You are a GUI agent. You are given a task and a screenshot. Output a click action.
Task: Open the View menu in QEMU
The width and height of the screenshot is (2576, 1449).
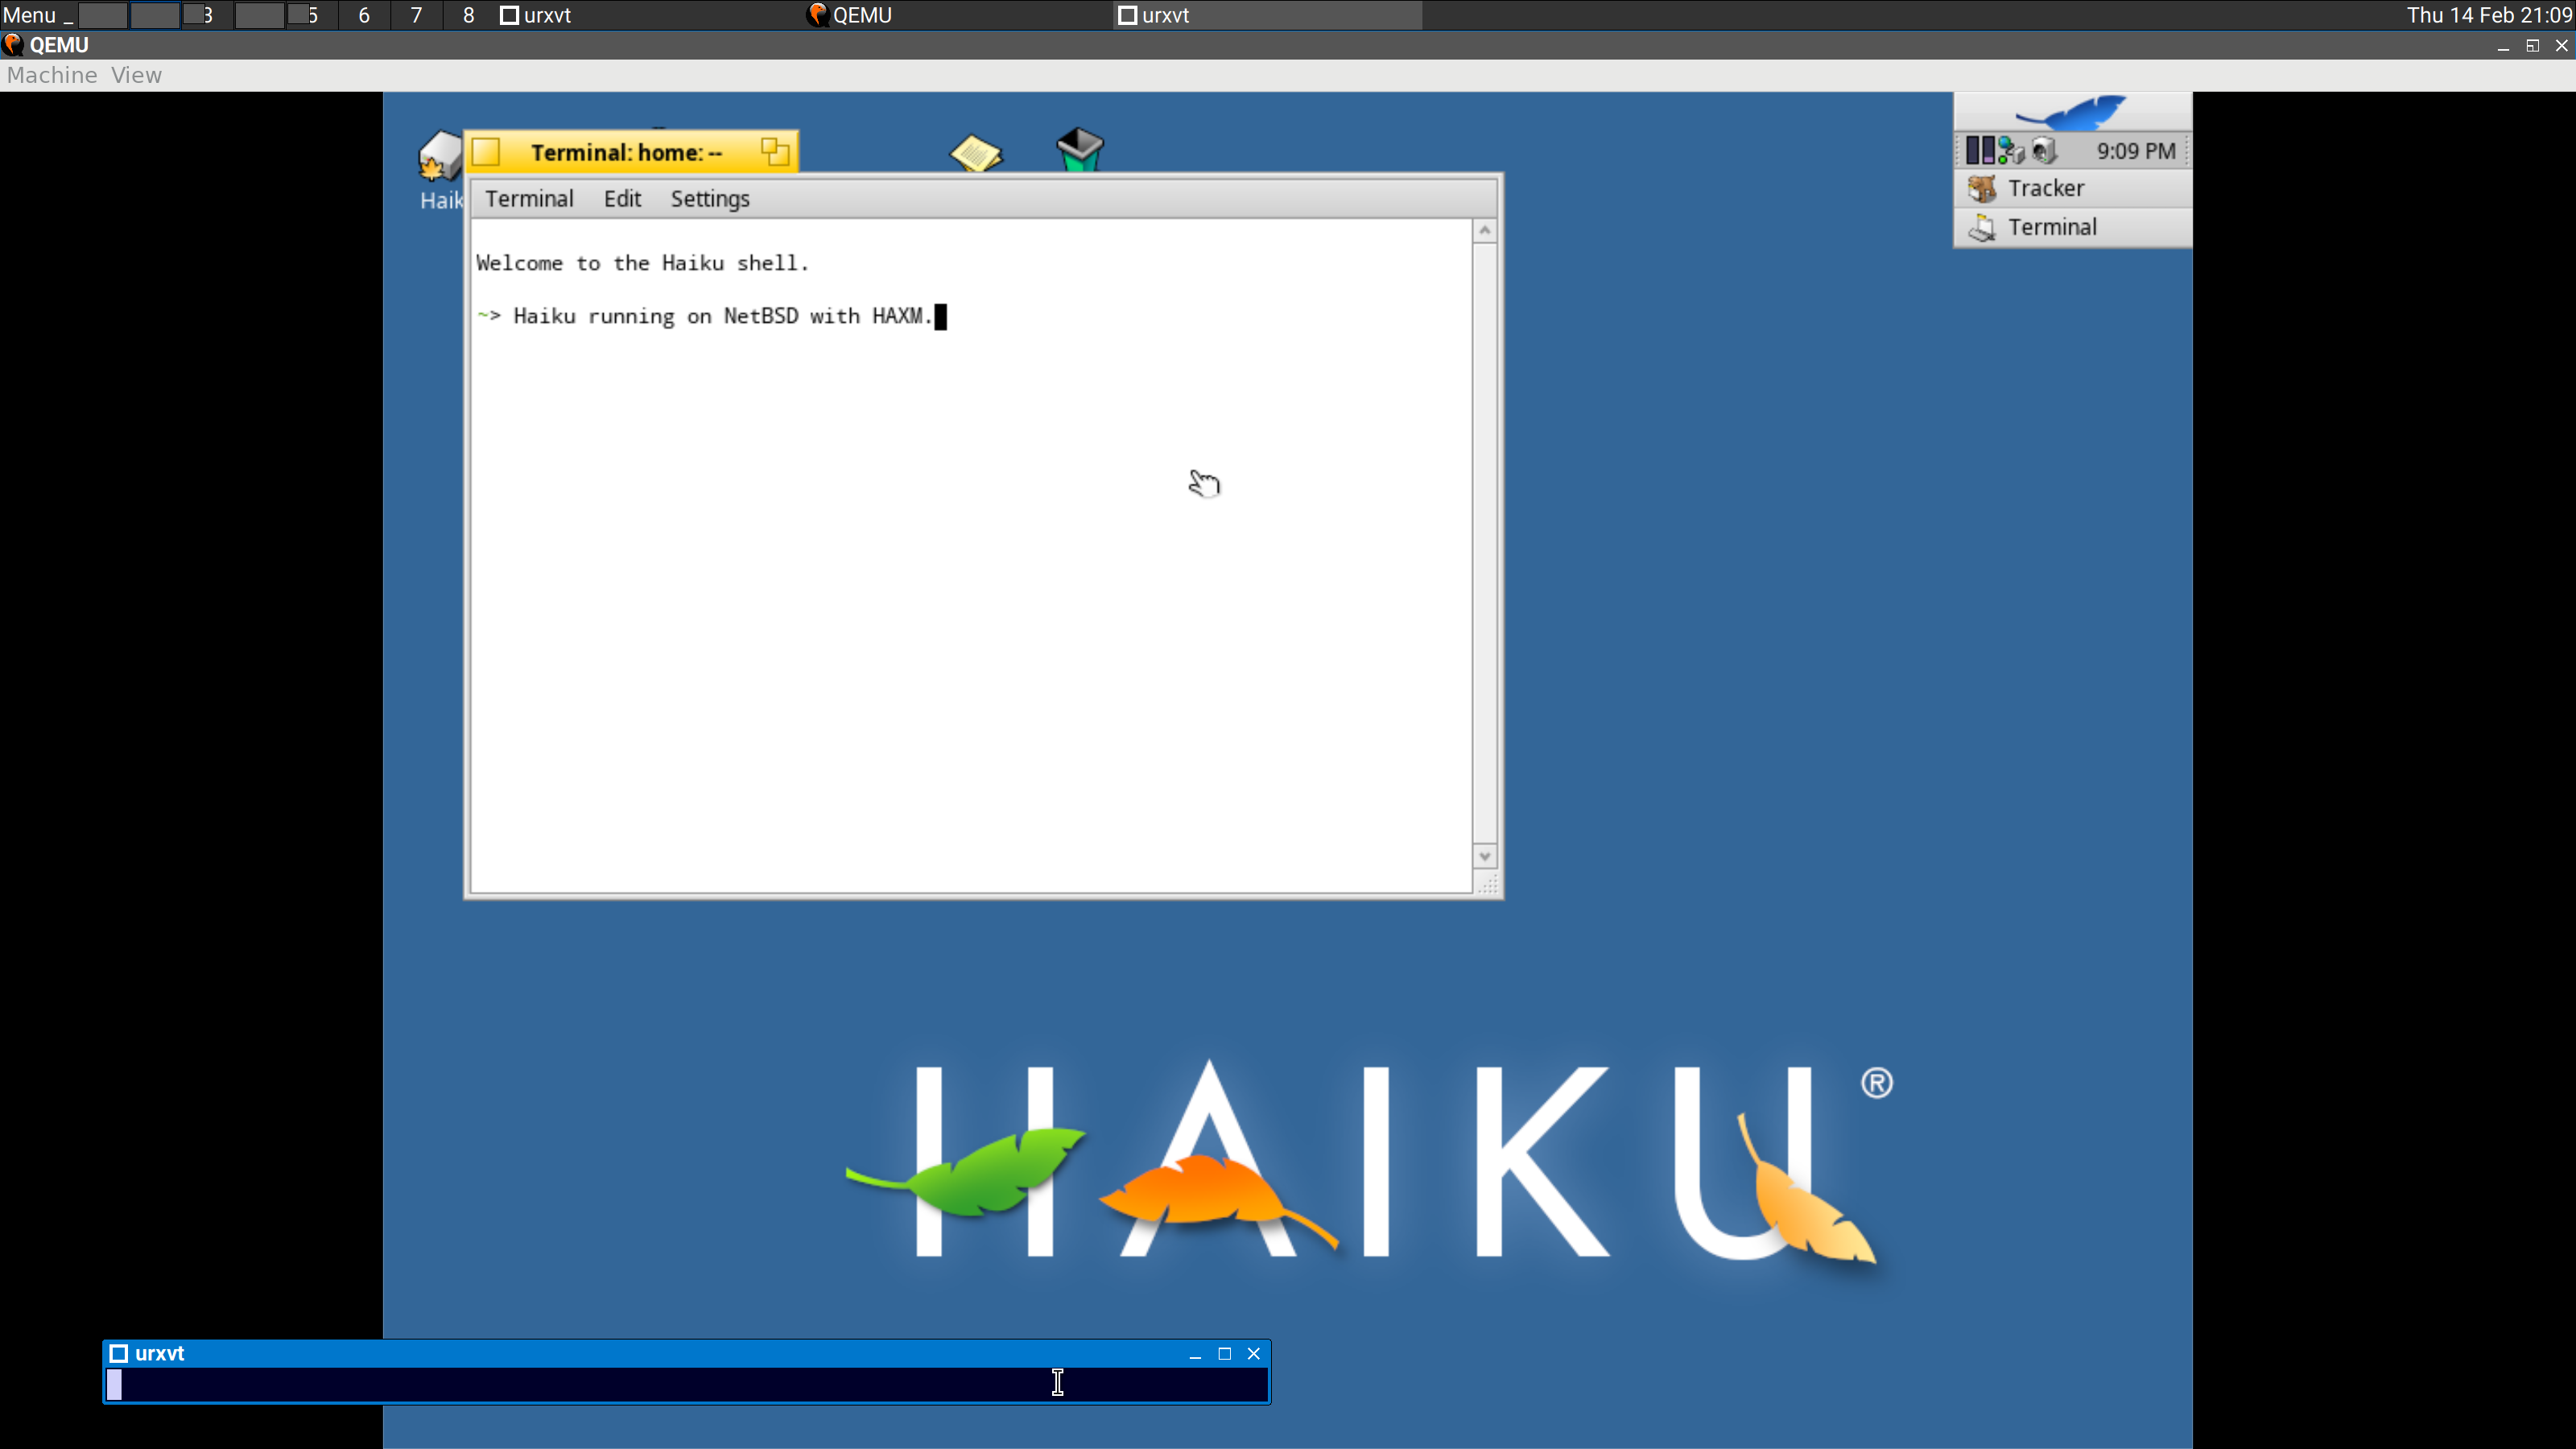(x=136, y=75)
